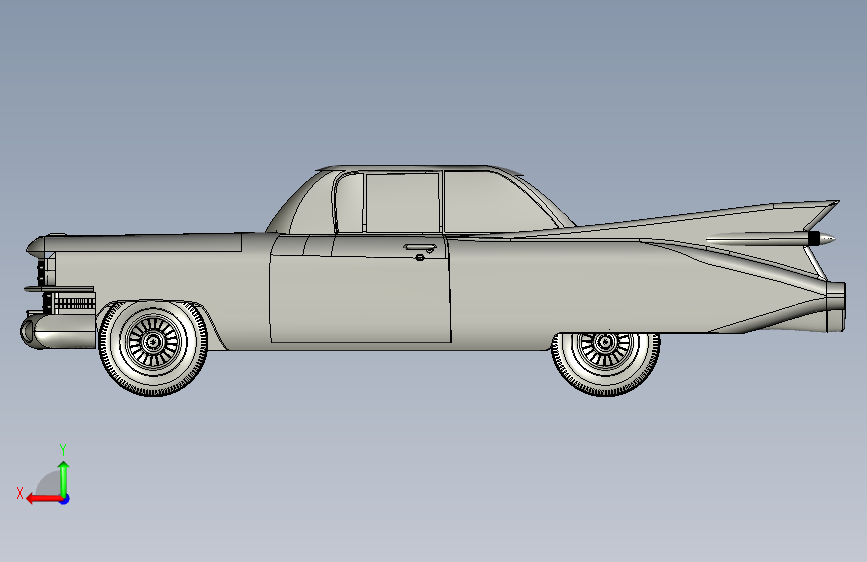The height and width of the screenshot is (562, 867).
Task: Click the red X axis arrow on triad
Action: (44, 499)
